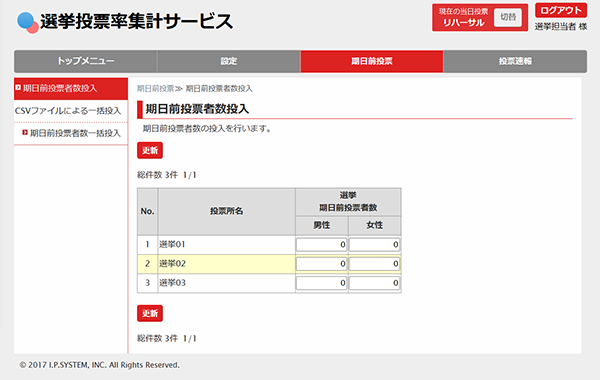Click the 期日前投票 breadcrumb link
This screenshot has height=380, width=600.
coord(155,89)
